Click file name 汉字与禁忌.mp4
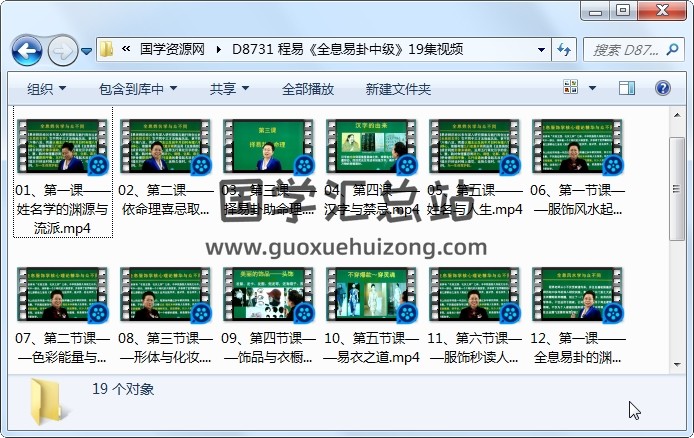The height and width of the screenshot is (438, 694). pos(372,209)
